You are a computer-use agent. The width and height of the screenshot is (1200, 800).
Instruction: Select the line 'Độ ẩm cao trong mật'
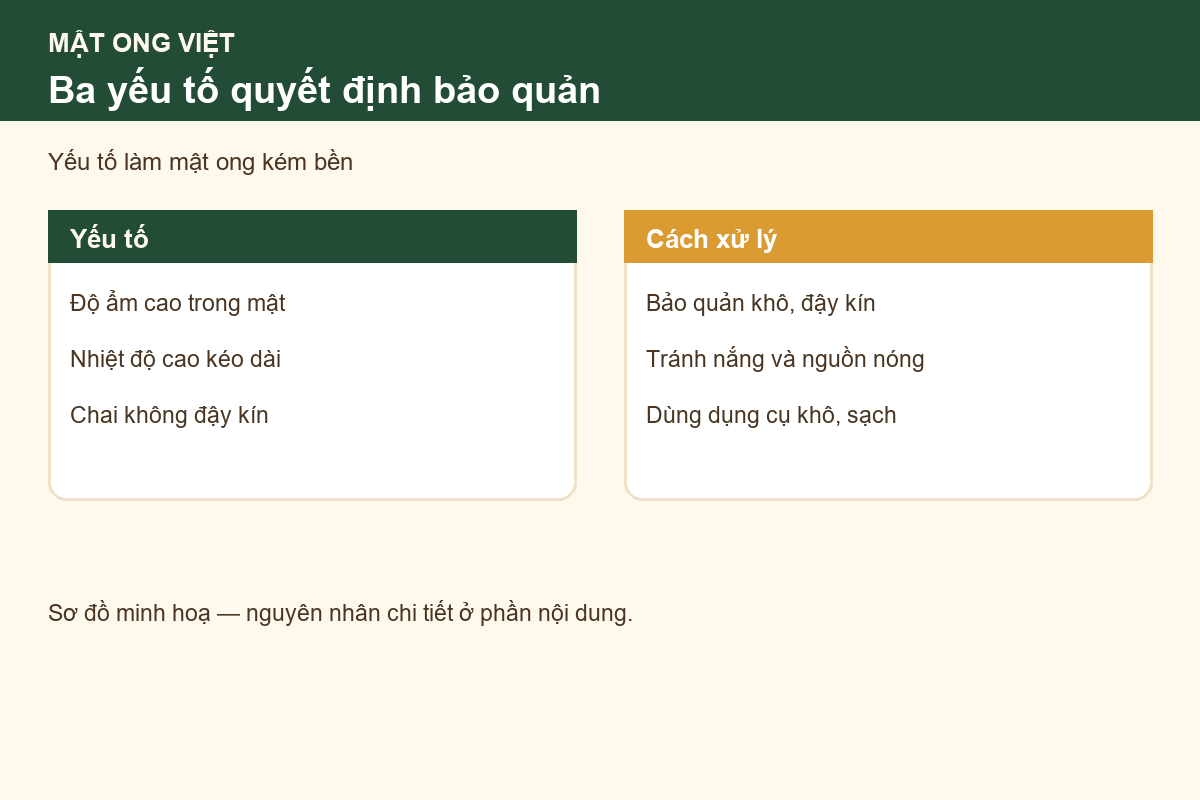tap(178, 303)
